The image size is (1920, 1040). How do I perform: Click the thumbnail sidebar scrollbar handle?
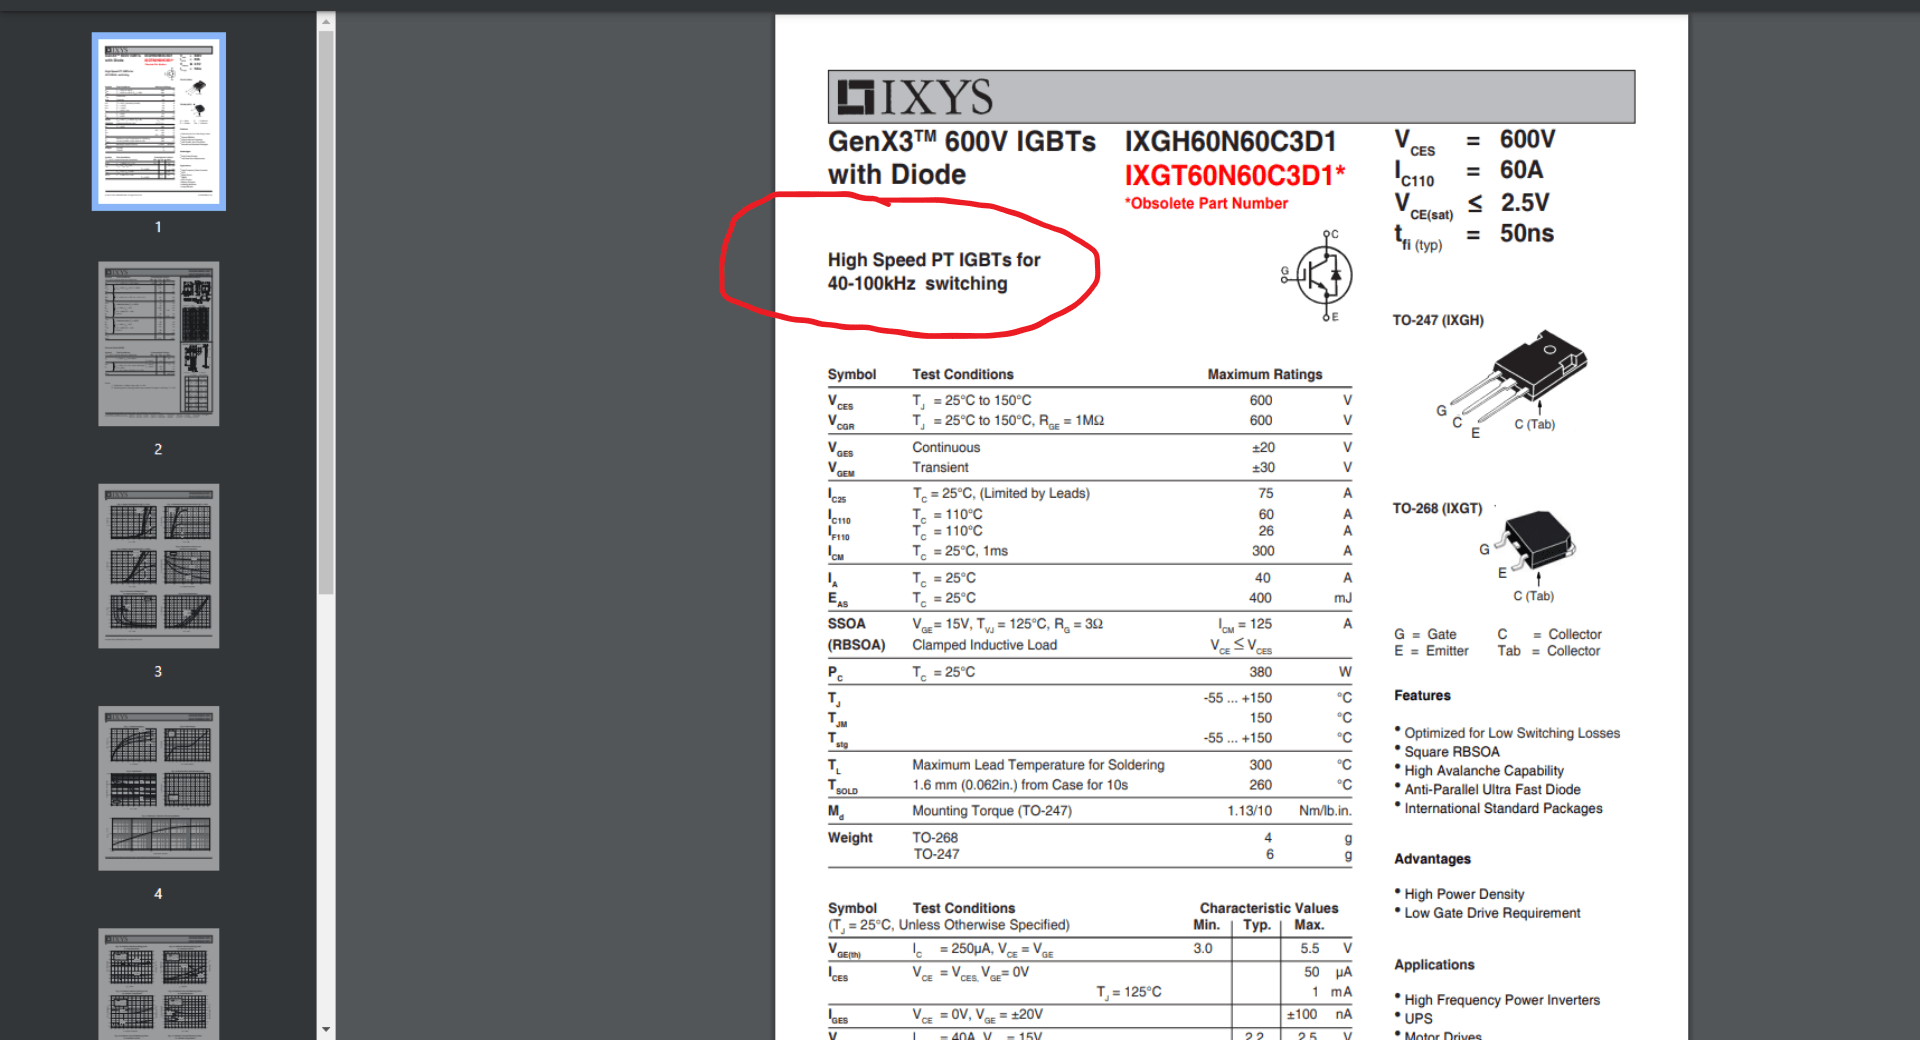click(326, 312)
